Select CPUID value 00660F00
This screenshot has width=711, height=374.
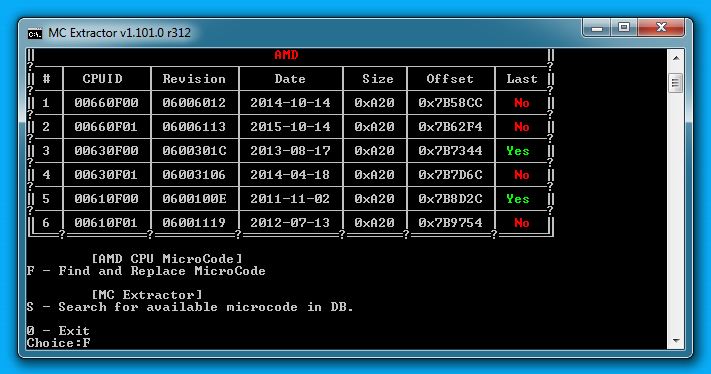click(x=106, y=103)
